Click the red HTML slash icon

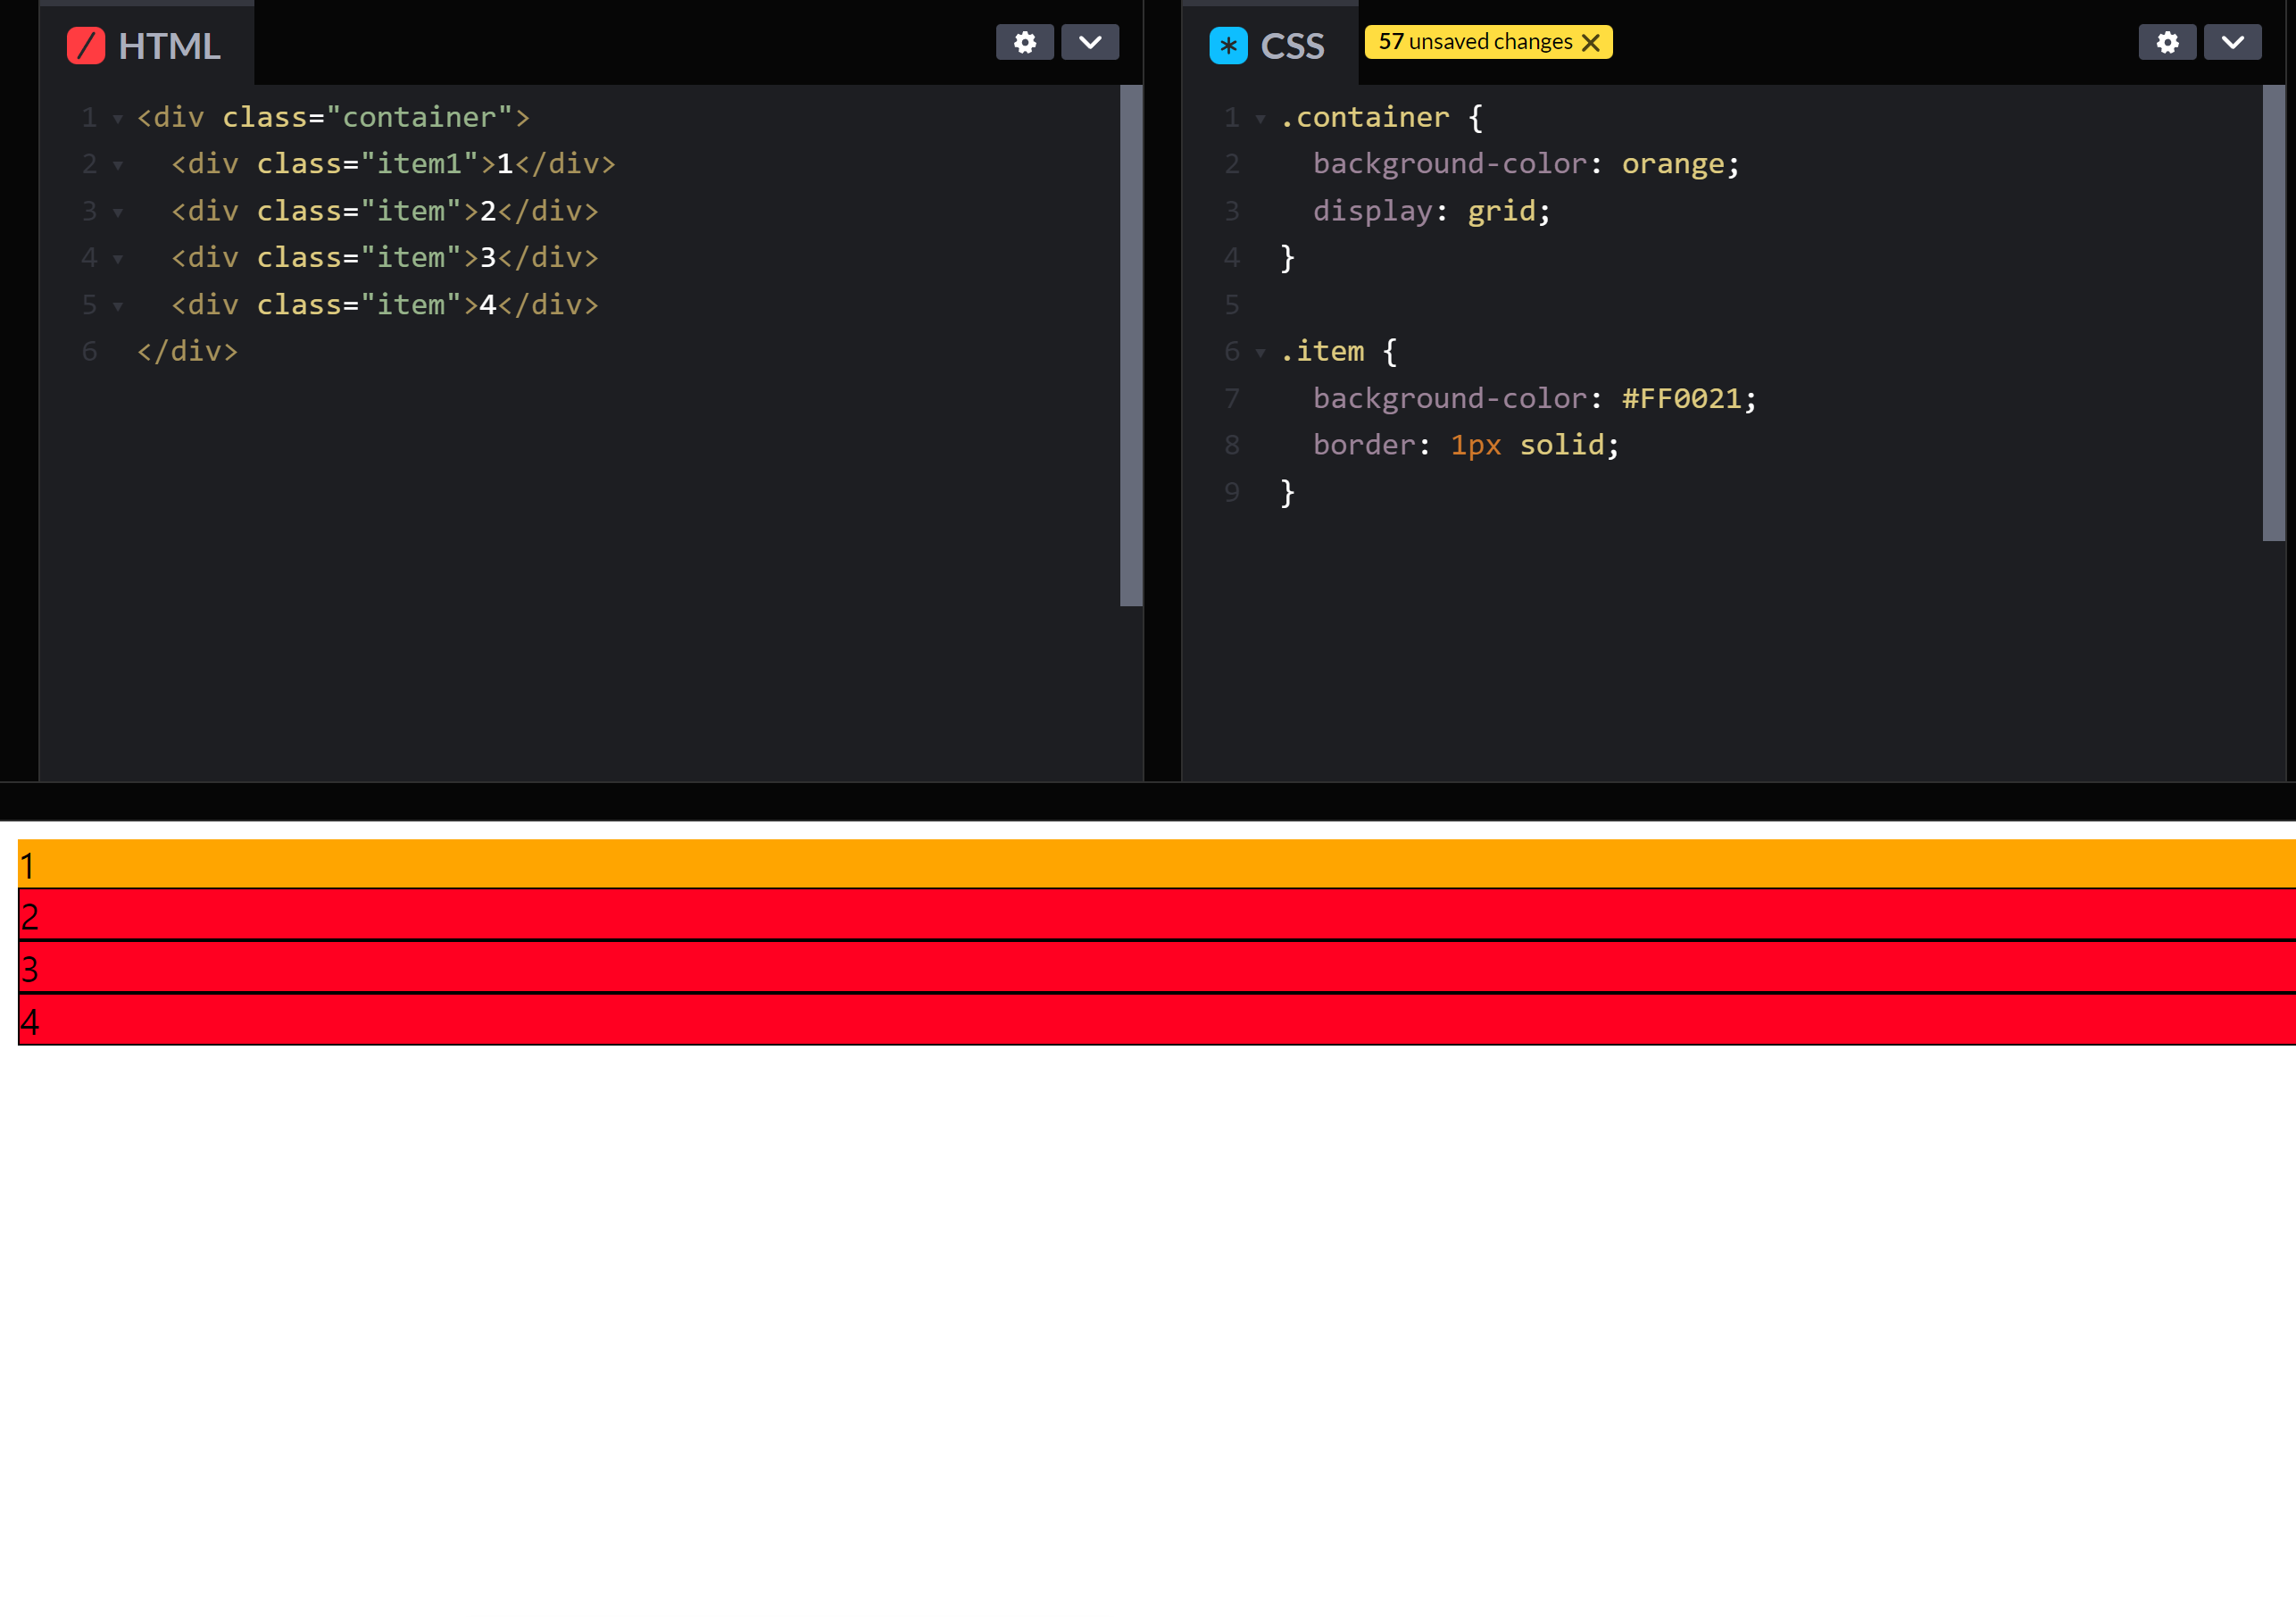86,46
